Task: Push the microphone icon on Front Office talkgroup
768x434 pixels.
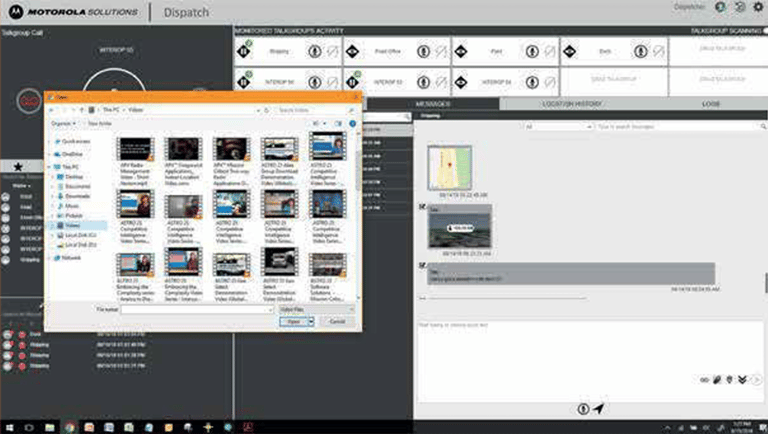Action: click(424, 51)
